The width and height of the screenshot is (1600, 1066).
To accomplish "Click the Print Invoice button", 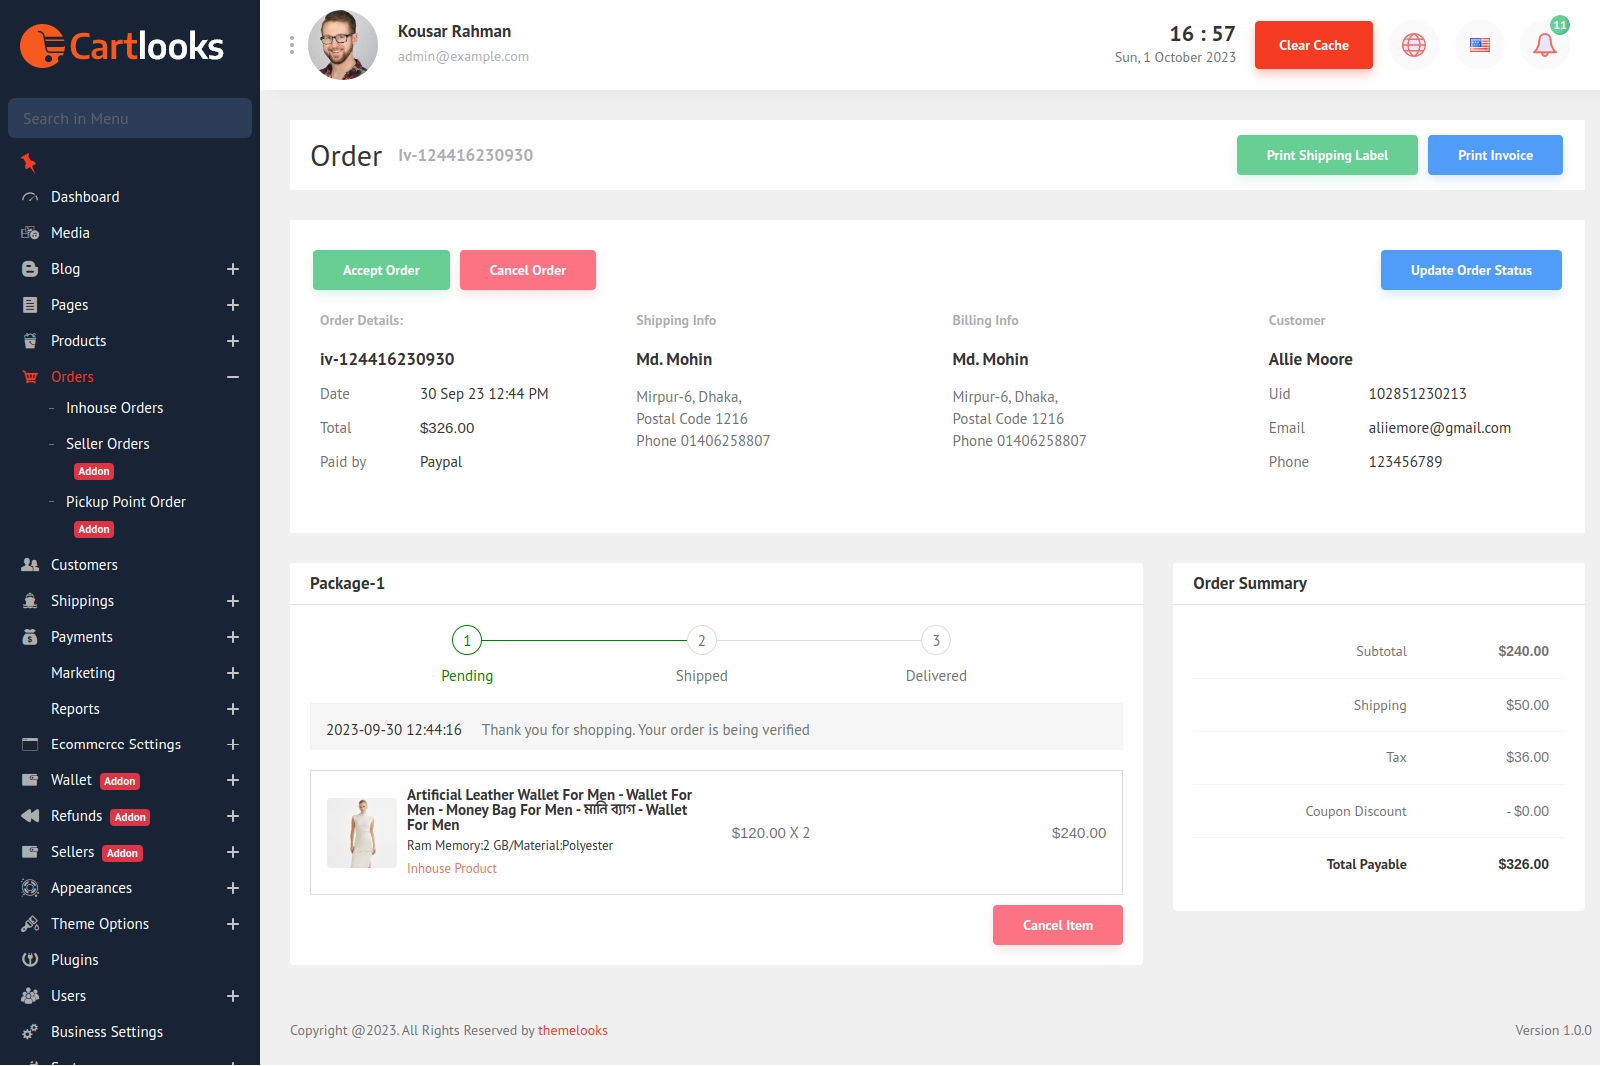I will (x=1494, y=155).
